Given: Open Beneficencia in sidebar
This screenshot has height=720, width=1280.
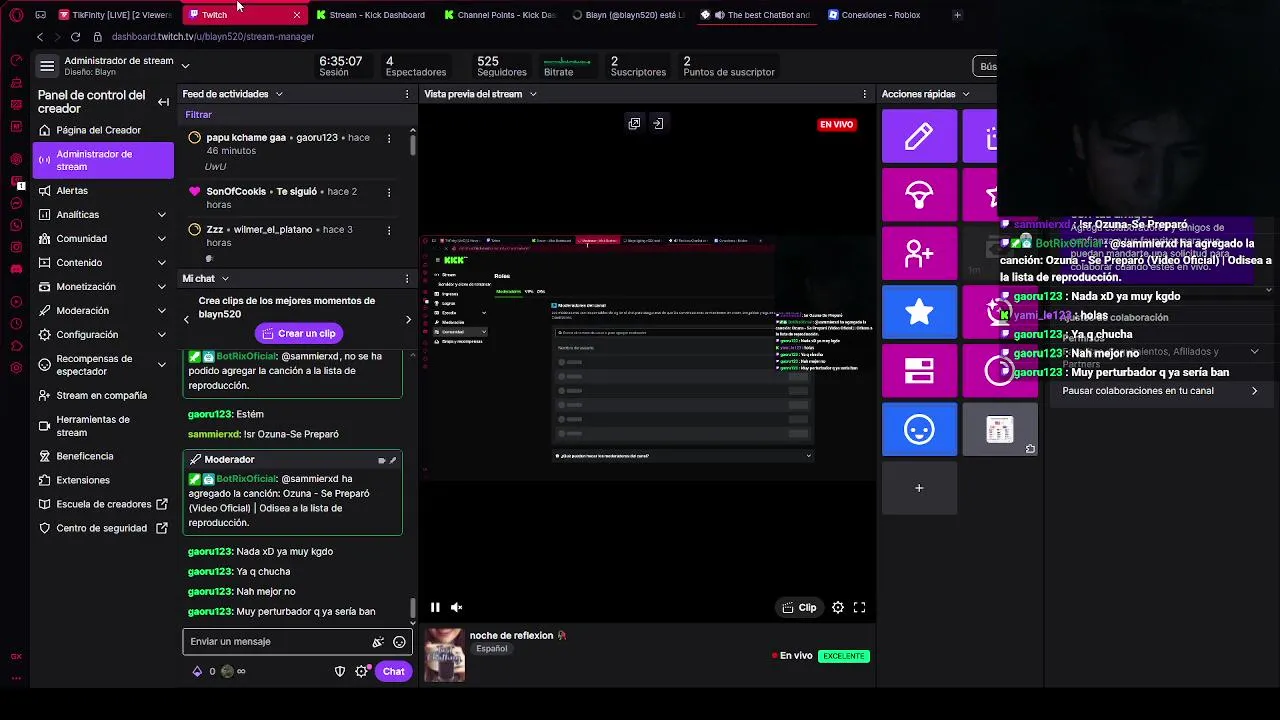Looking at the screenshot, I should point(102,456).
